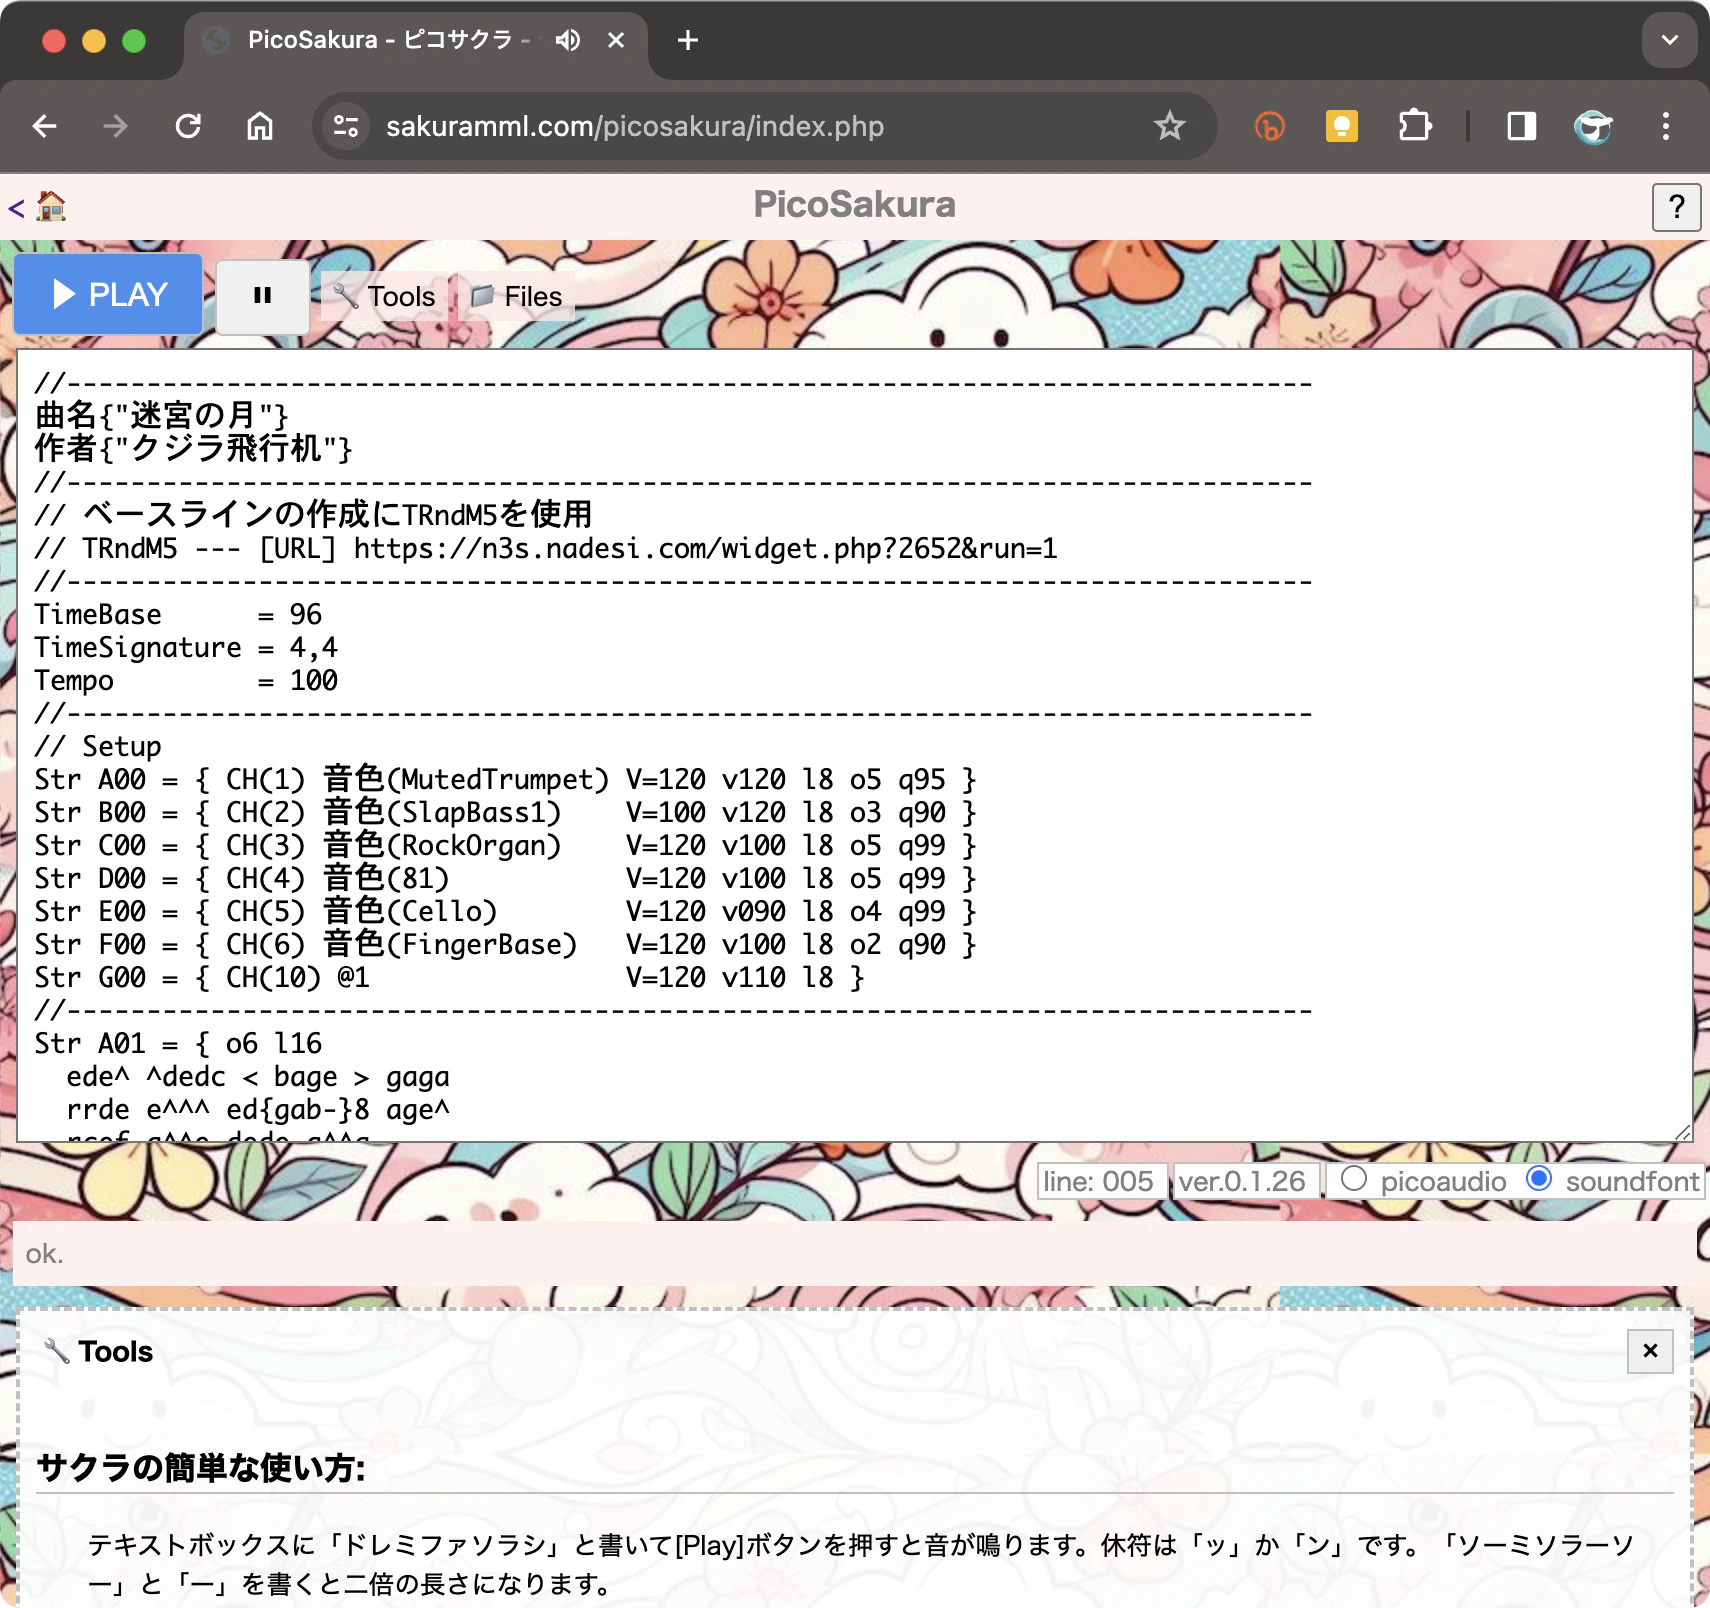This screenshot has height=1608, width=1710.
Task: Click the textarea resize handle corner
Action: (x=1682, y=1131)
